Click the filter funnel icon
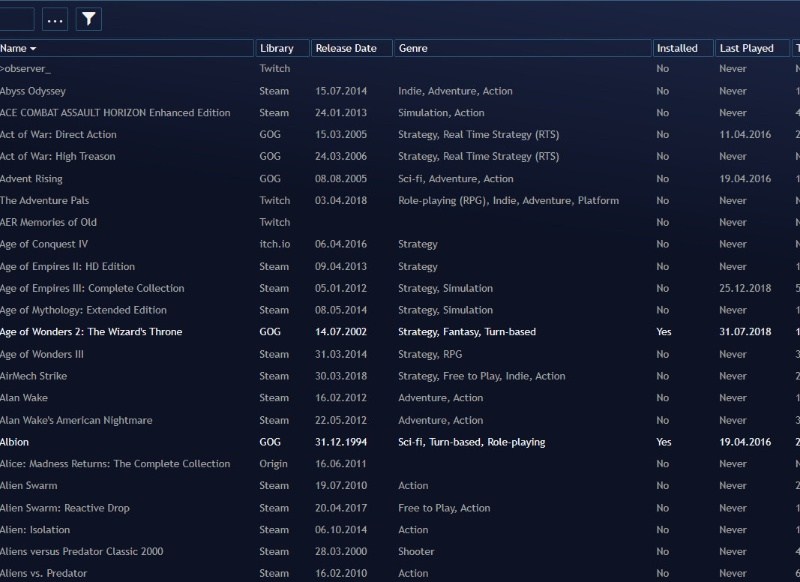Viewport: 800px width, 582px height. 88,19
